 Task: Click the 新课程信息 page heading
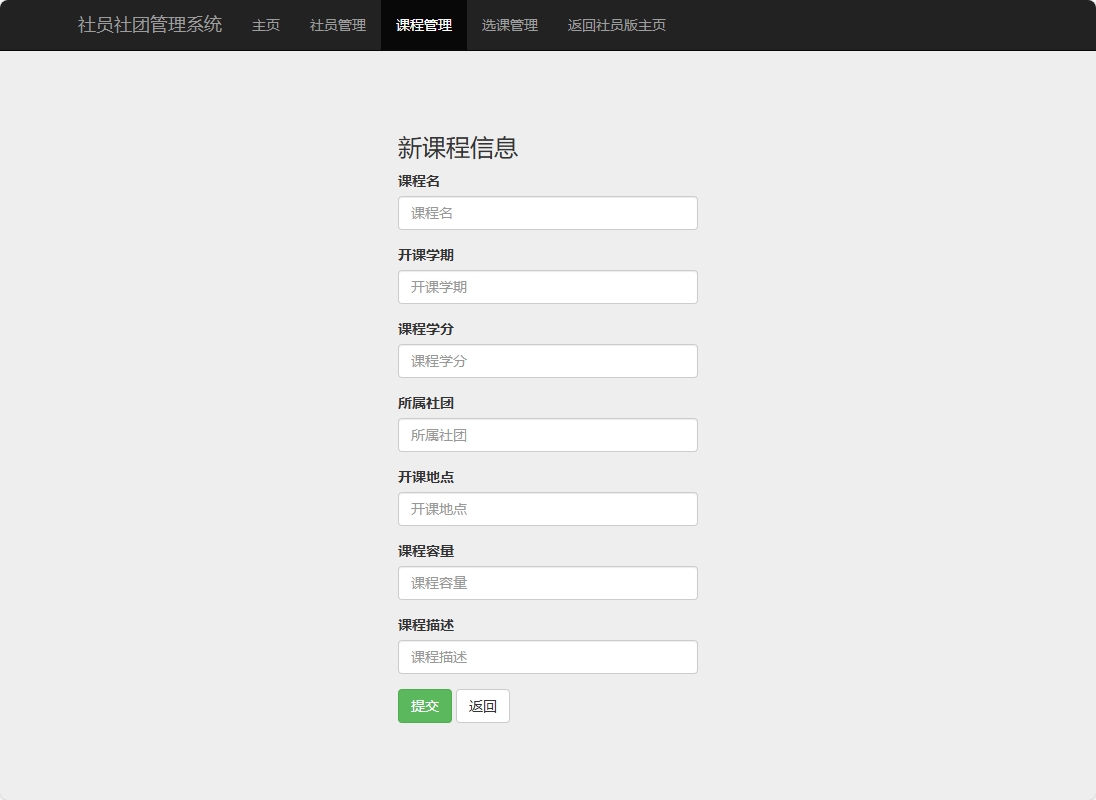pyautogui.click(x=459, y=148)
